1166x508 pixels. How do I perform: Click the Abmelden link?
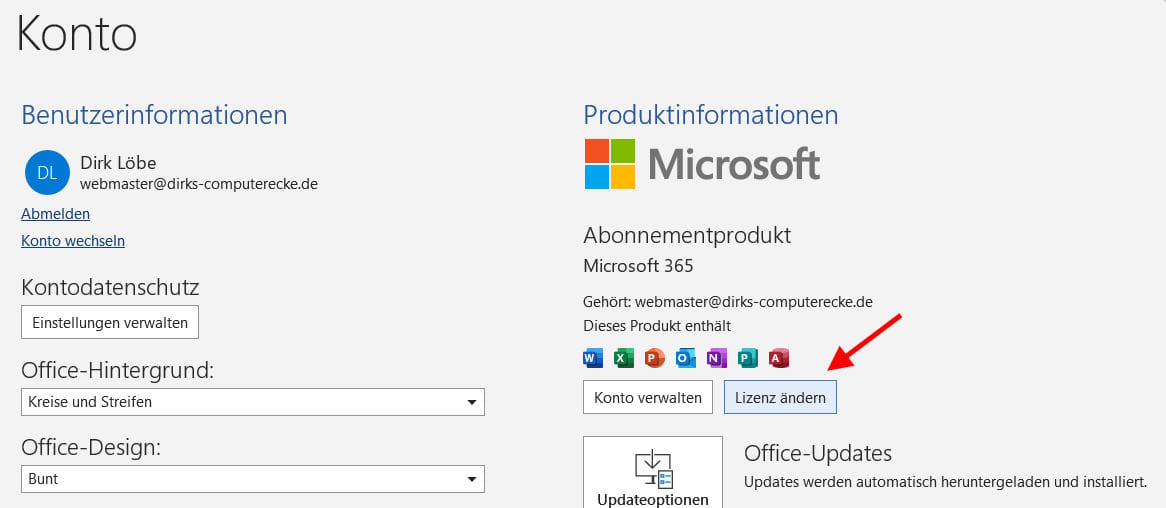coord(56,214)
